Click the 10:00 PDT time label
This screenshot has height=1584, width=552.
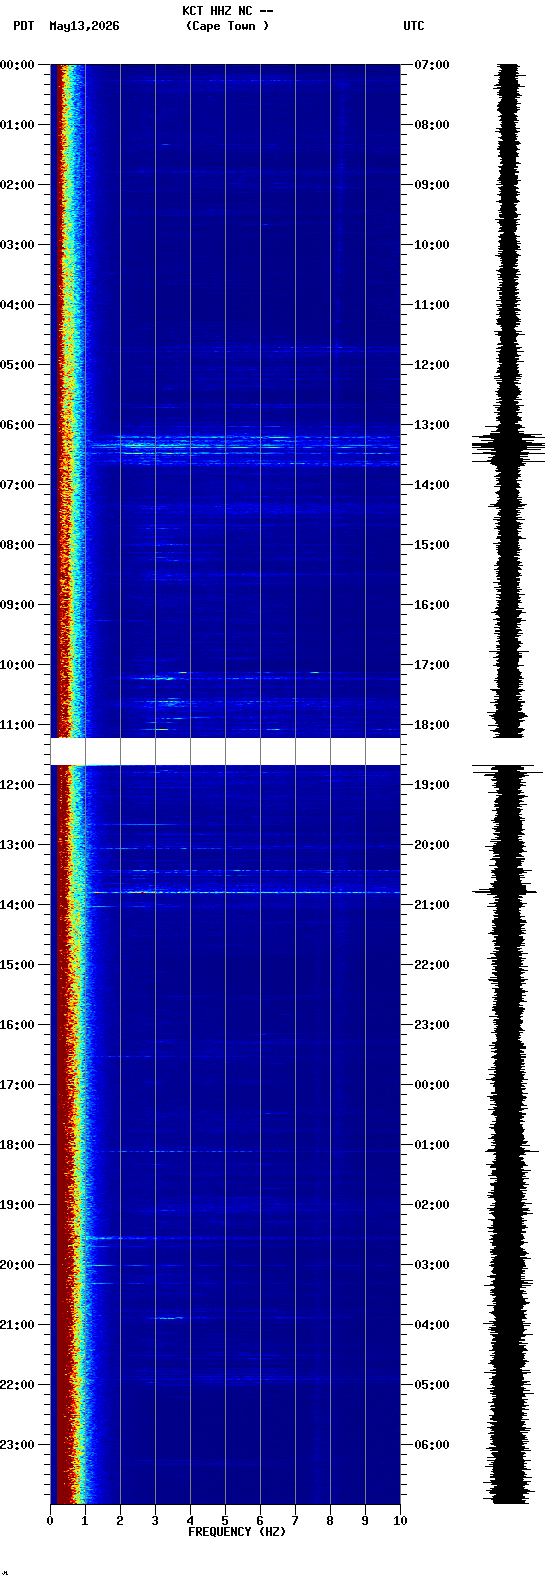pos(18,665)
